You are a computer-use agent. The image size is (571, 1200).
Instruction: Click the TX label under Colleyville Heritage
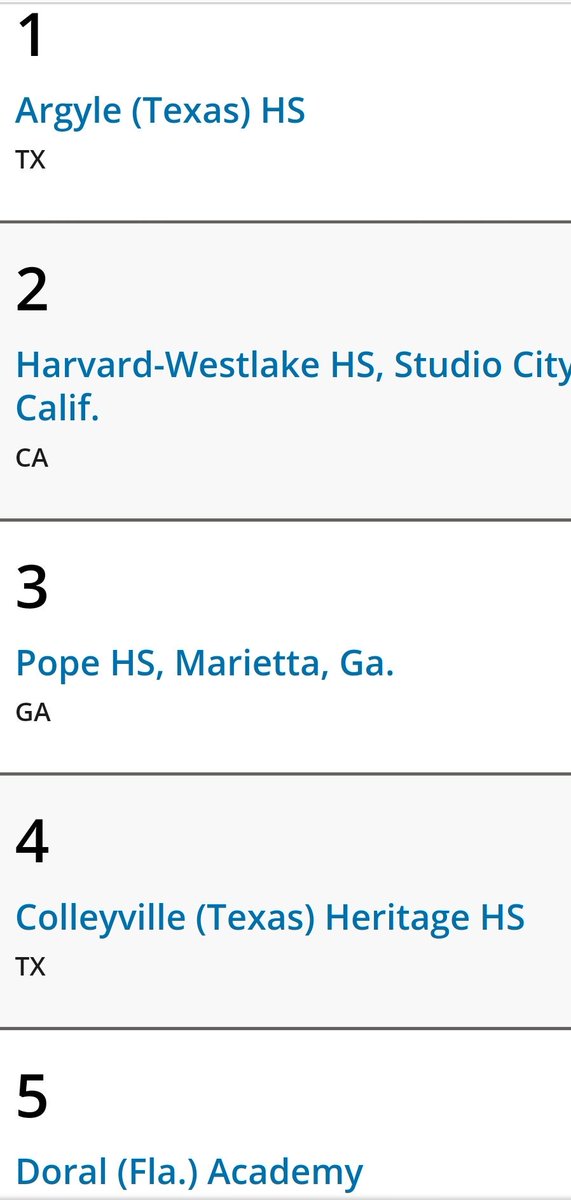click(x=30, y=967)
